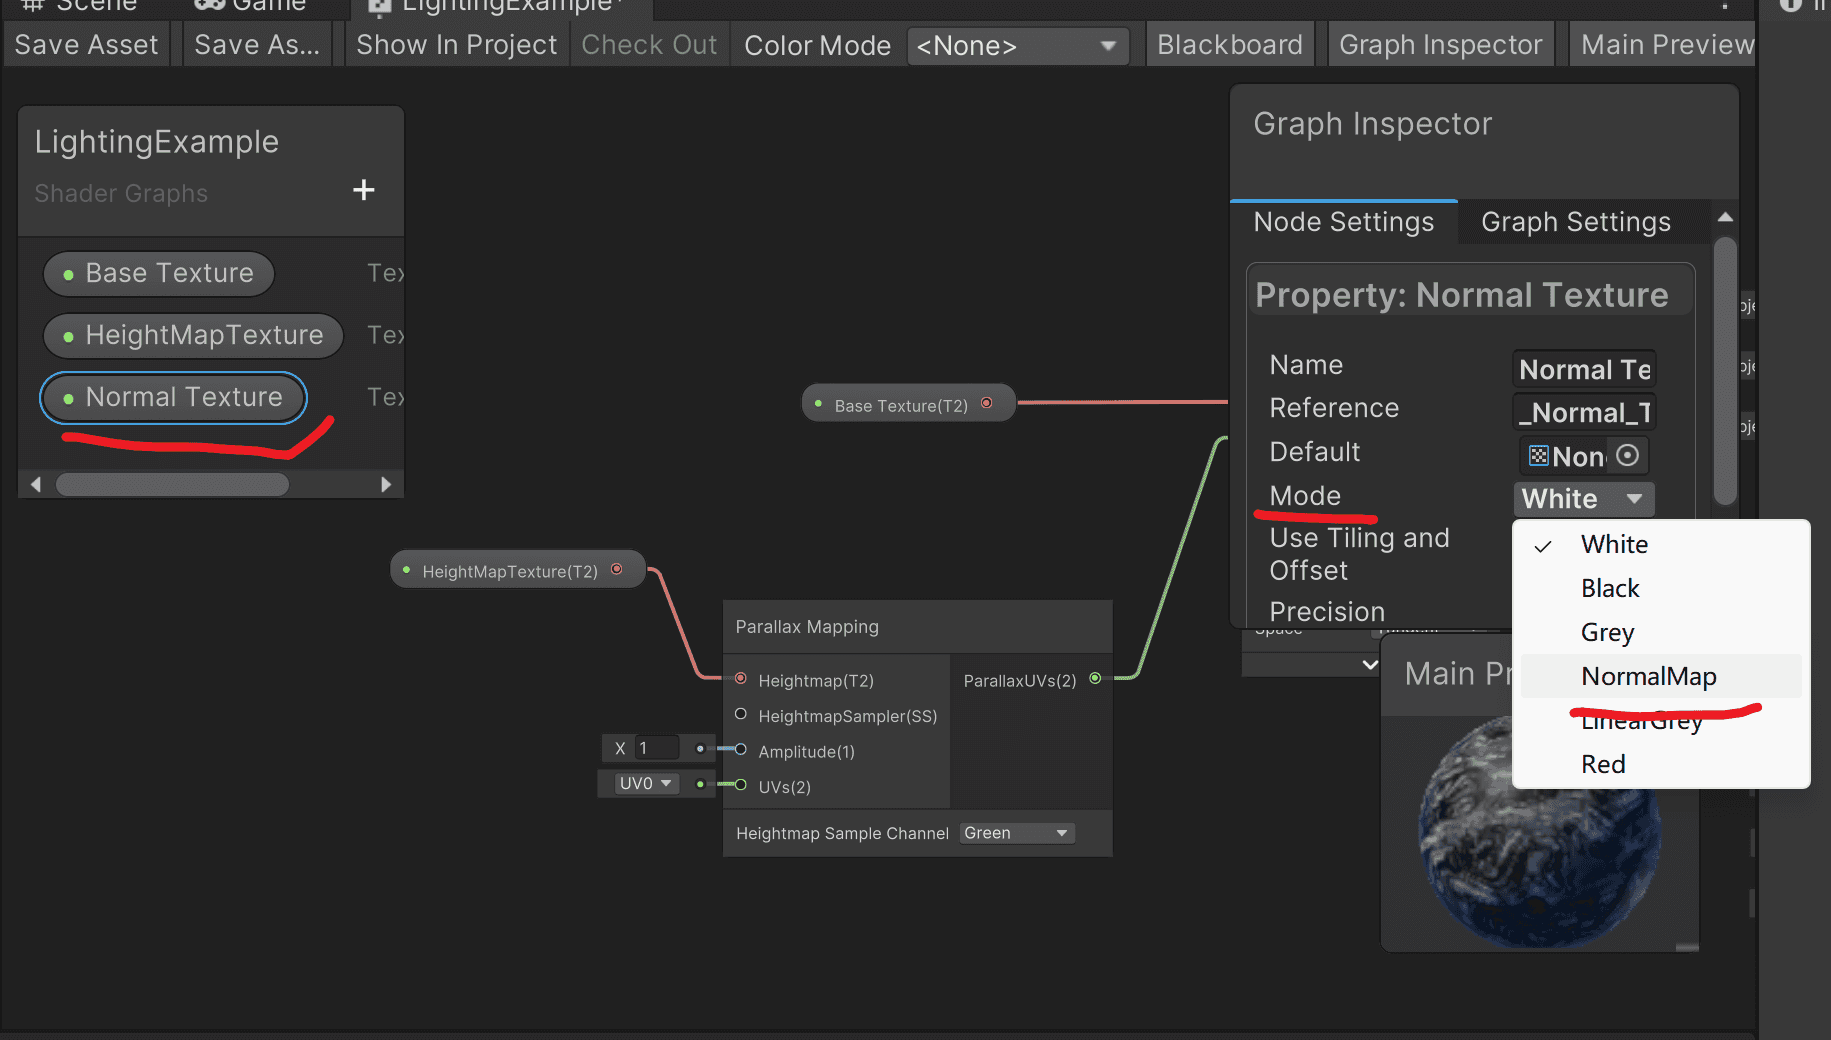Click the Base Texture node output port
Screen dimensions: 1831x1040
click(987, 403)
